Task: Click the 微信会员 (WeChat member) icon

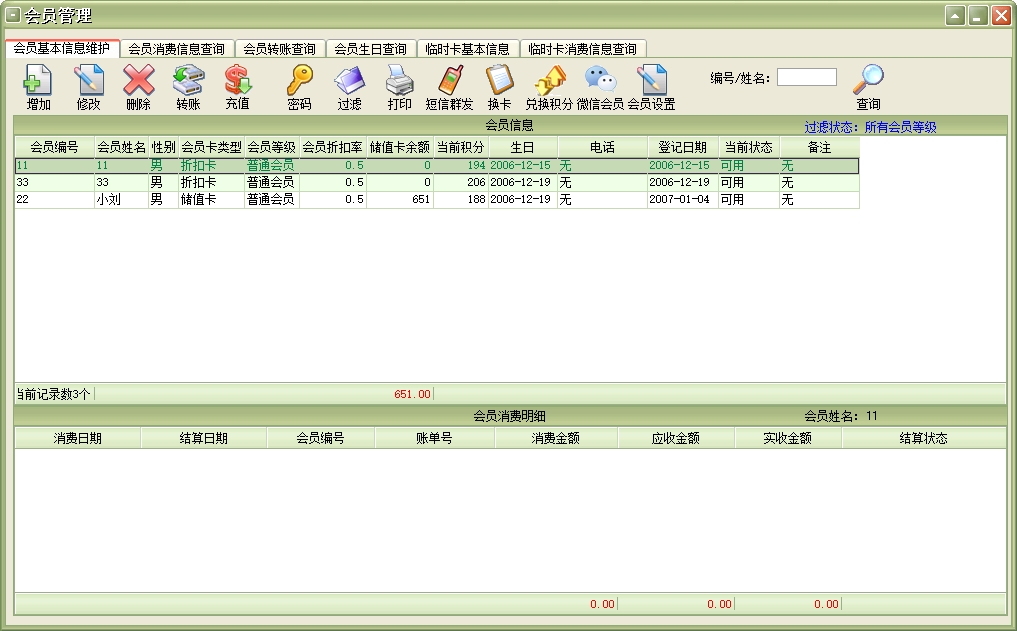Action: pyautogui.click(x=600, y=84)
